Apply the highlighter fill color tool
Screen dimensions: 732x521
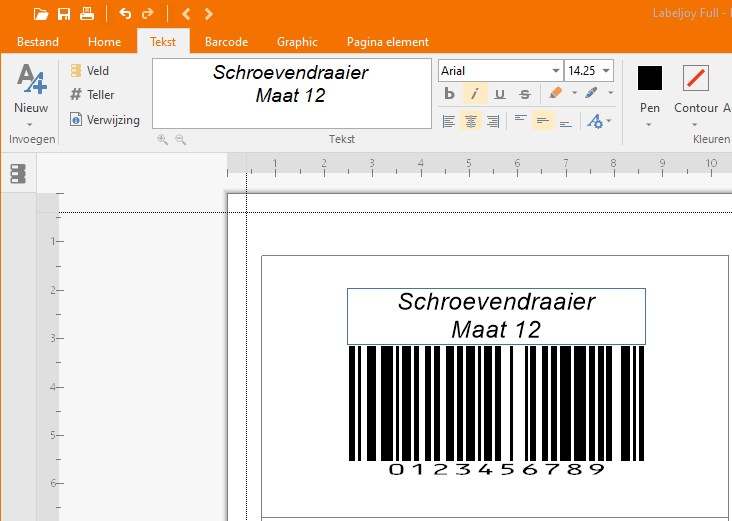[556, 93]
